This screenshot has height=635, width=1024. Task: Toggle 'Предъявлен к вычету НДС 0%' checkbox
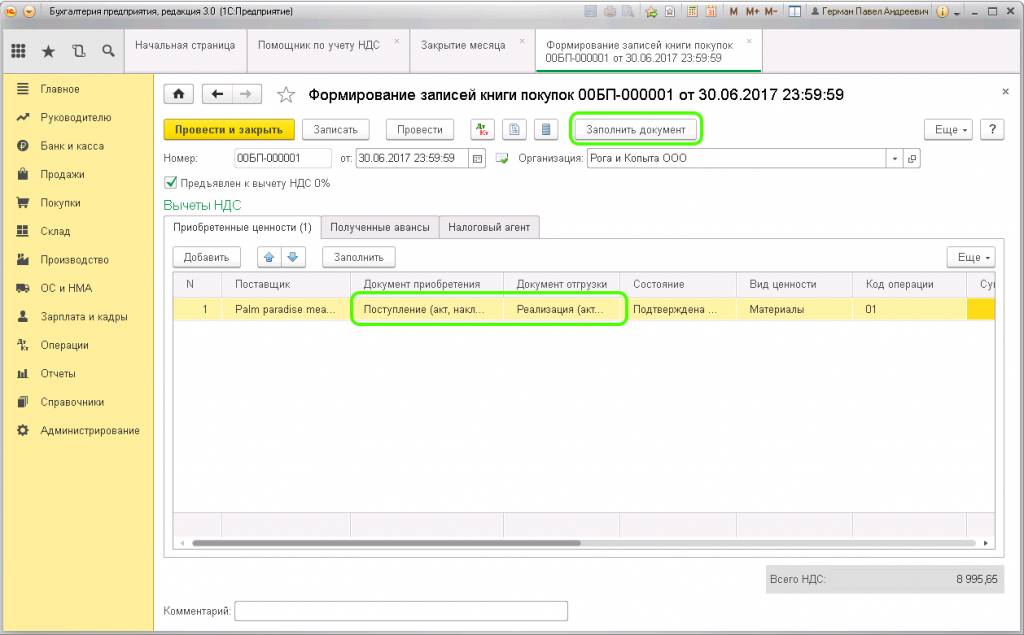coord(170,182)
